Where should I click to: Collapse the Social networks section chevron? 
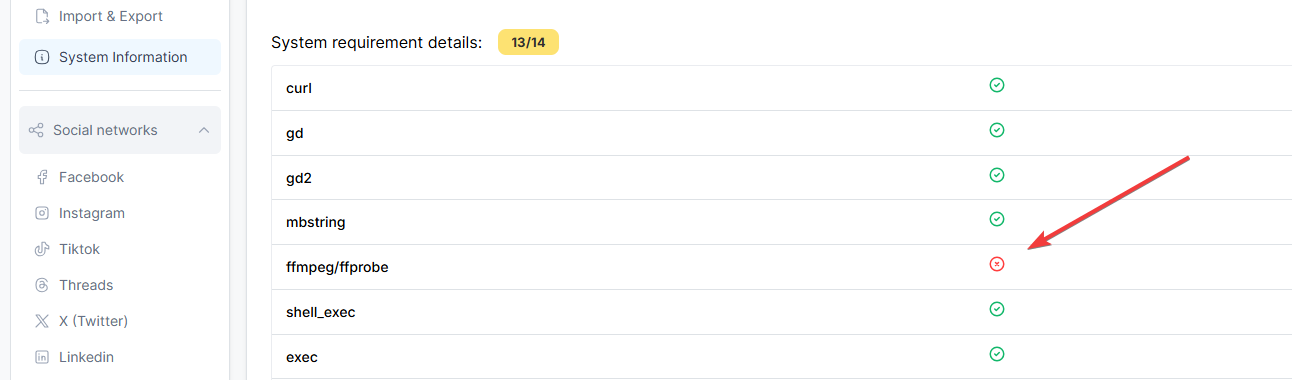pyautogui.click(x=204, y=131)
